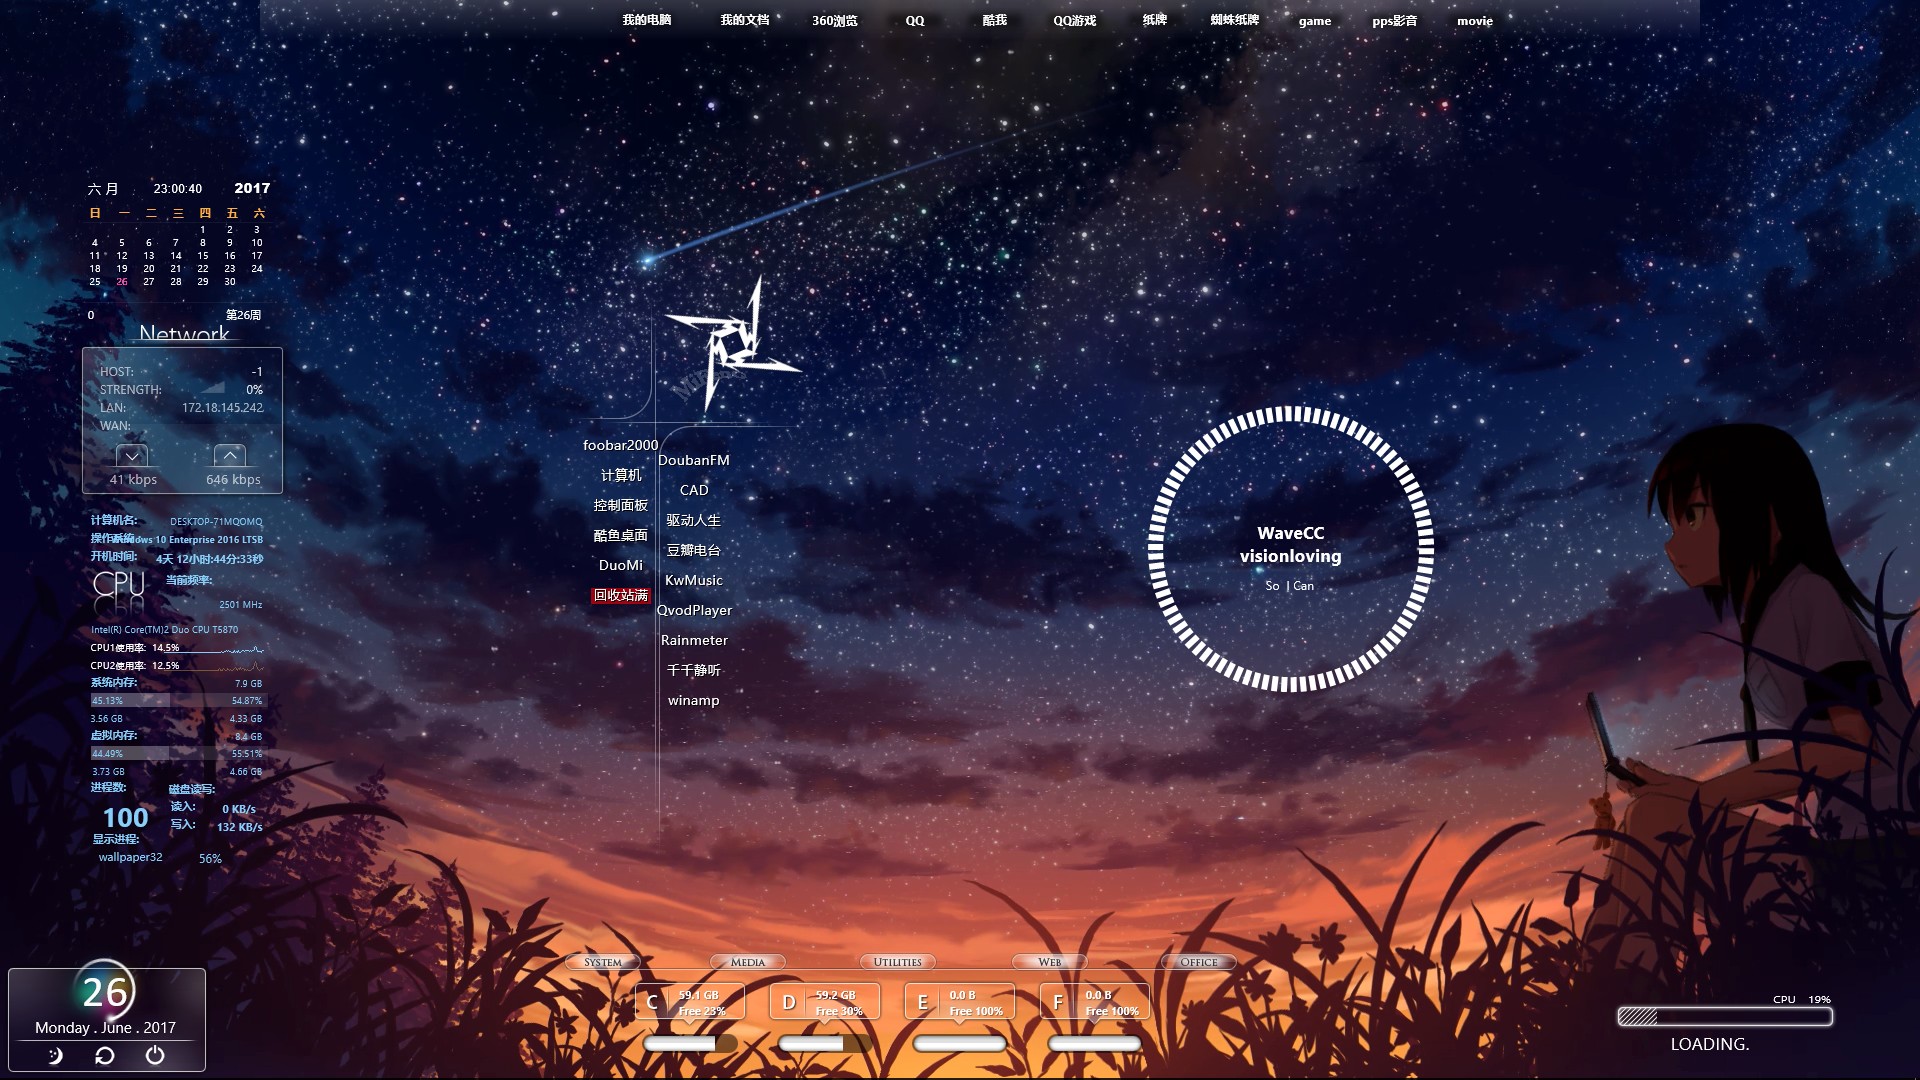
Task: Click the white pinwheel logo
Action: click(733, 345)
